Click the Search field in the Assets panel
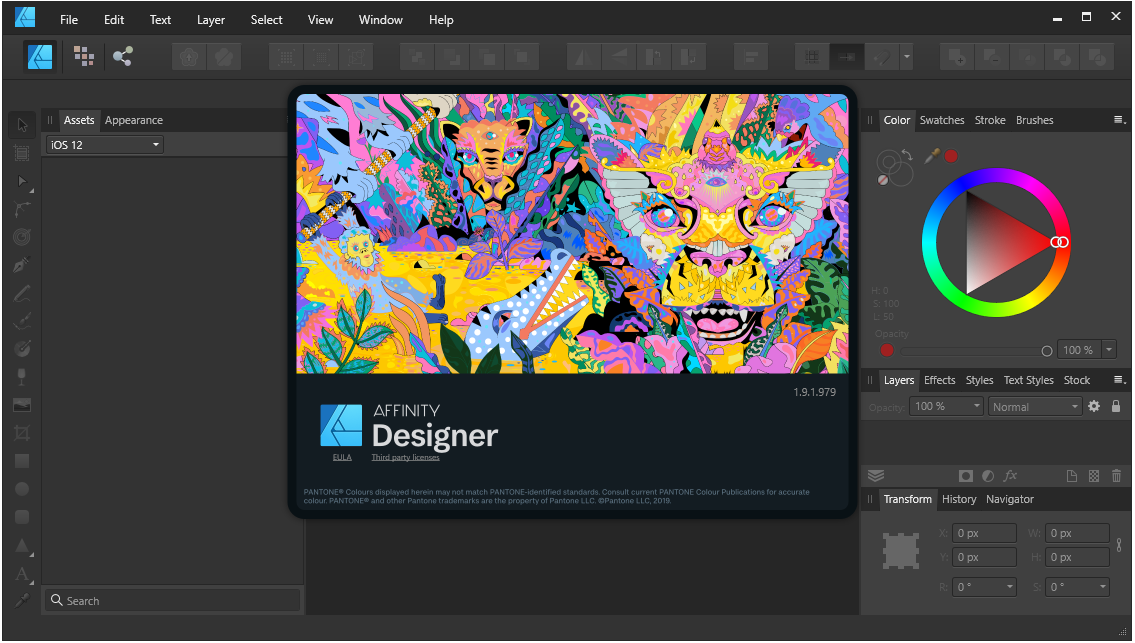1135x643 pixels. click(x=172, y=600)
